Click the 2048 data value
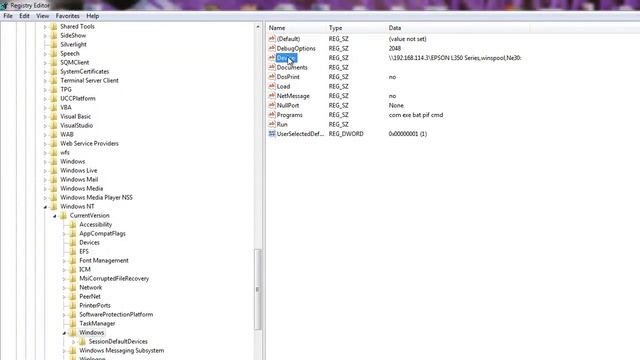 395,48
